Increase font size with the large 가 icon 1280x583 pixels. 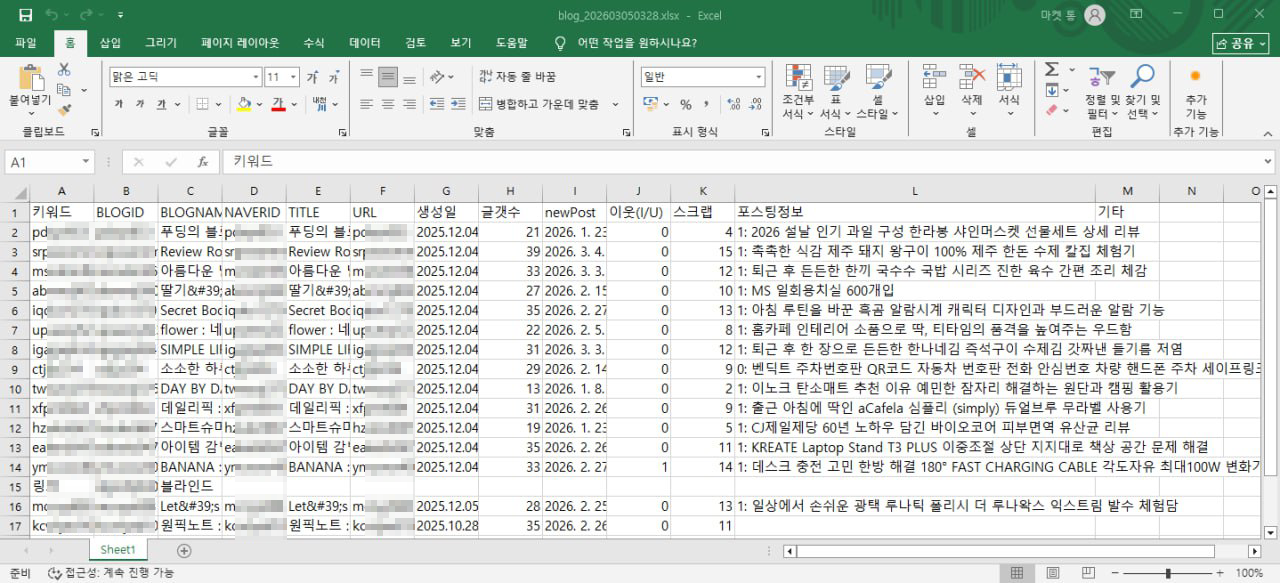click(312, 77)
